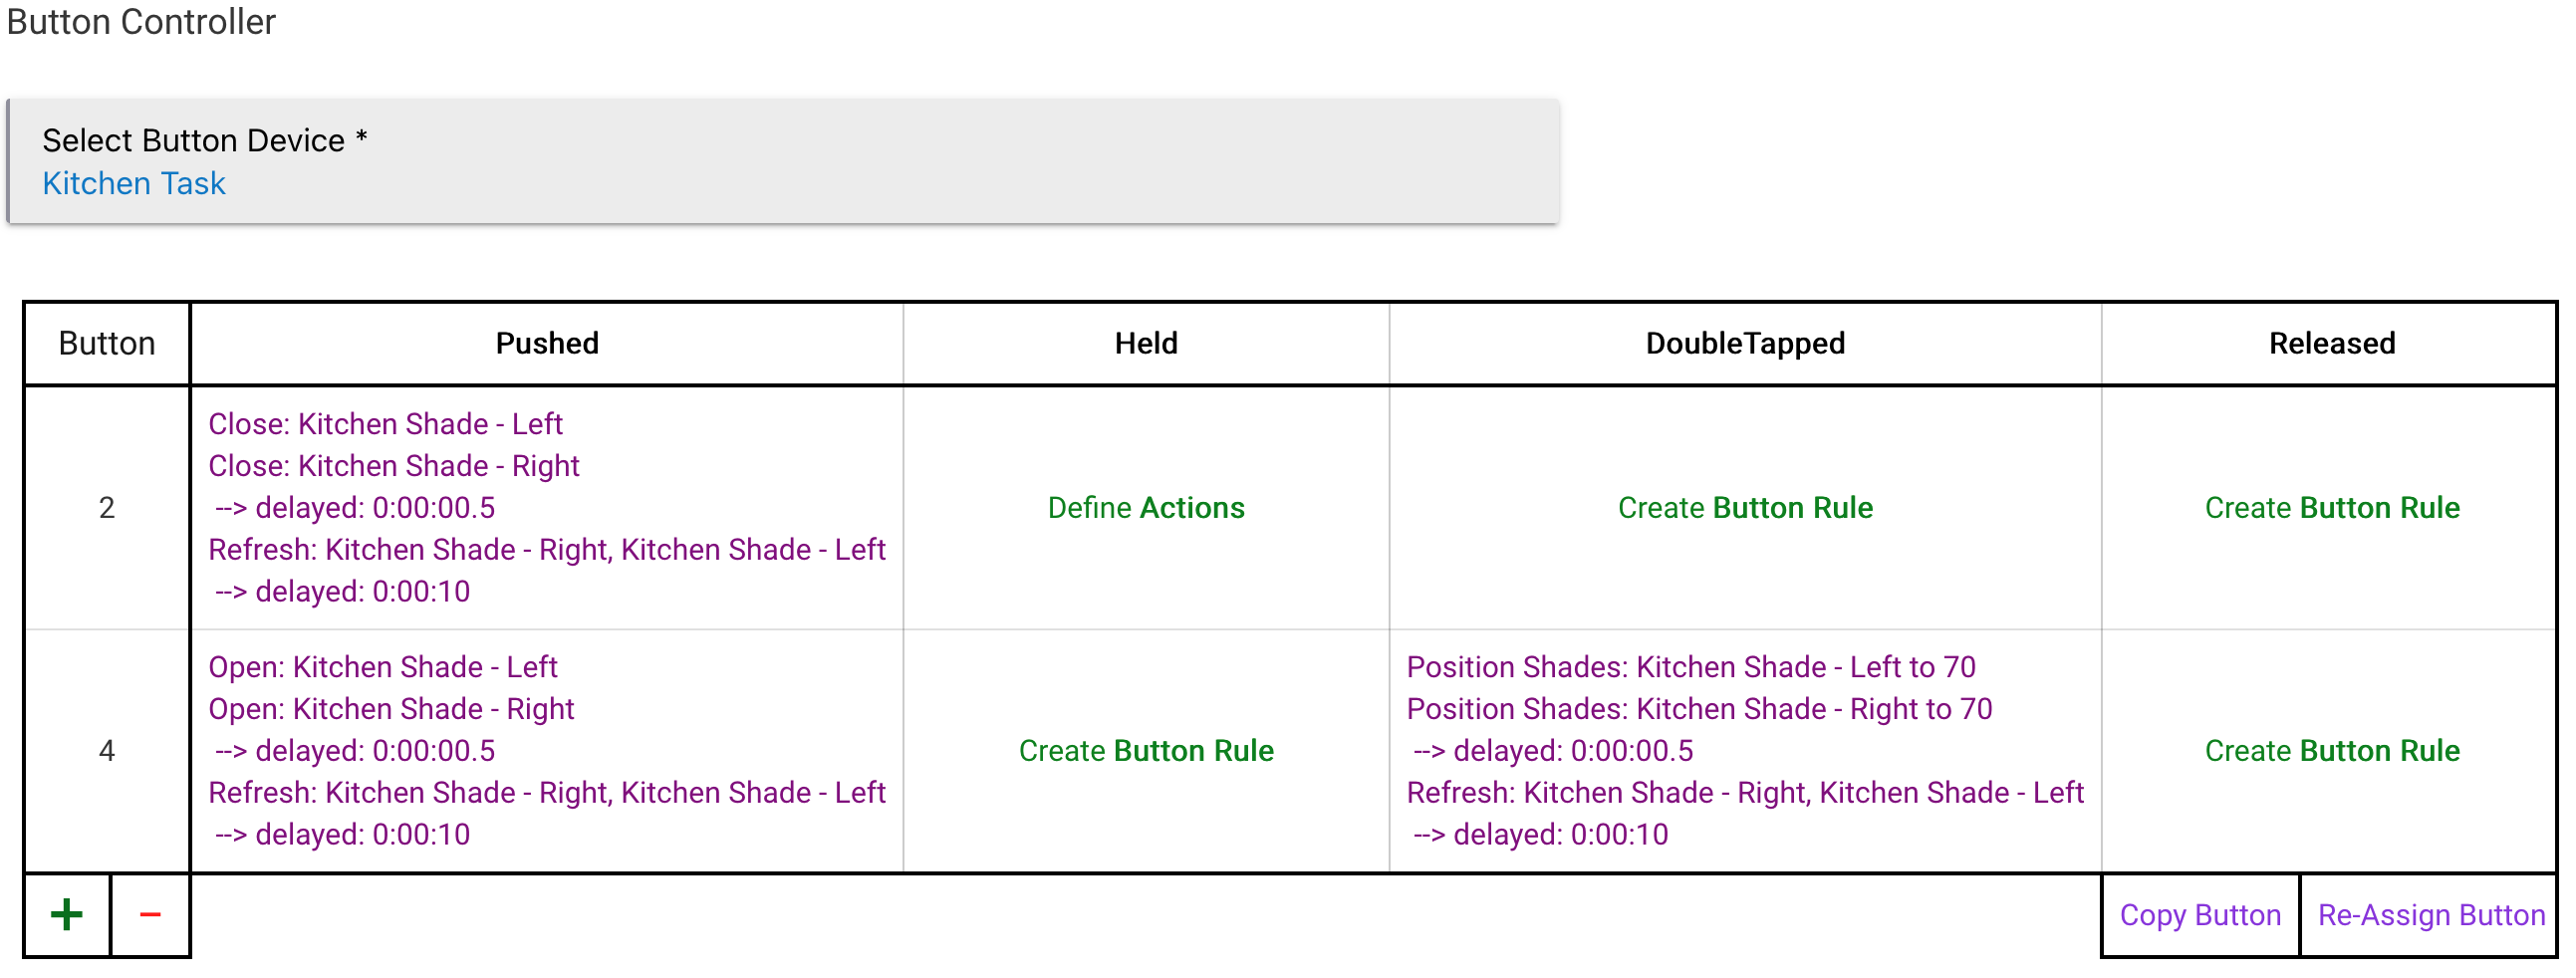This screenshot has height=978, width=2576.
Task: Click the Held column header
Action: tap(1146, 344)
